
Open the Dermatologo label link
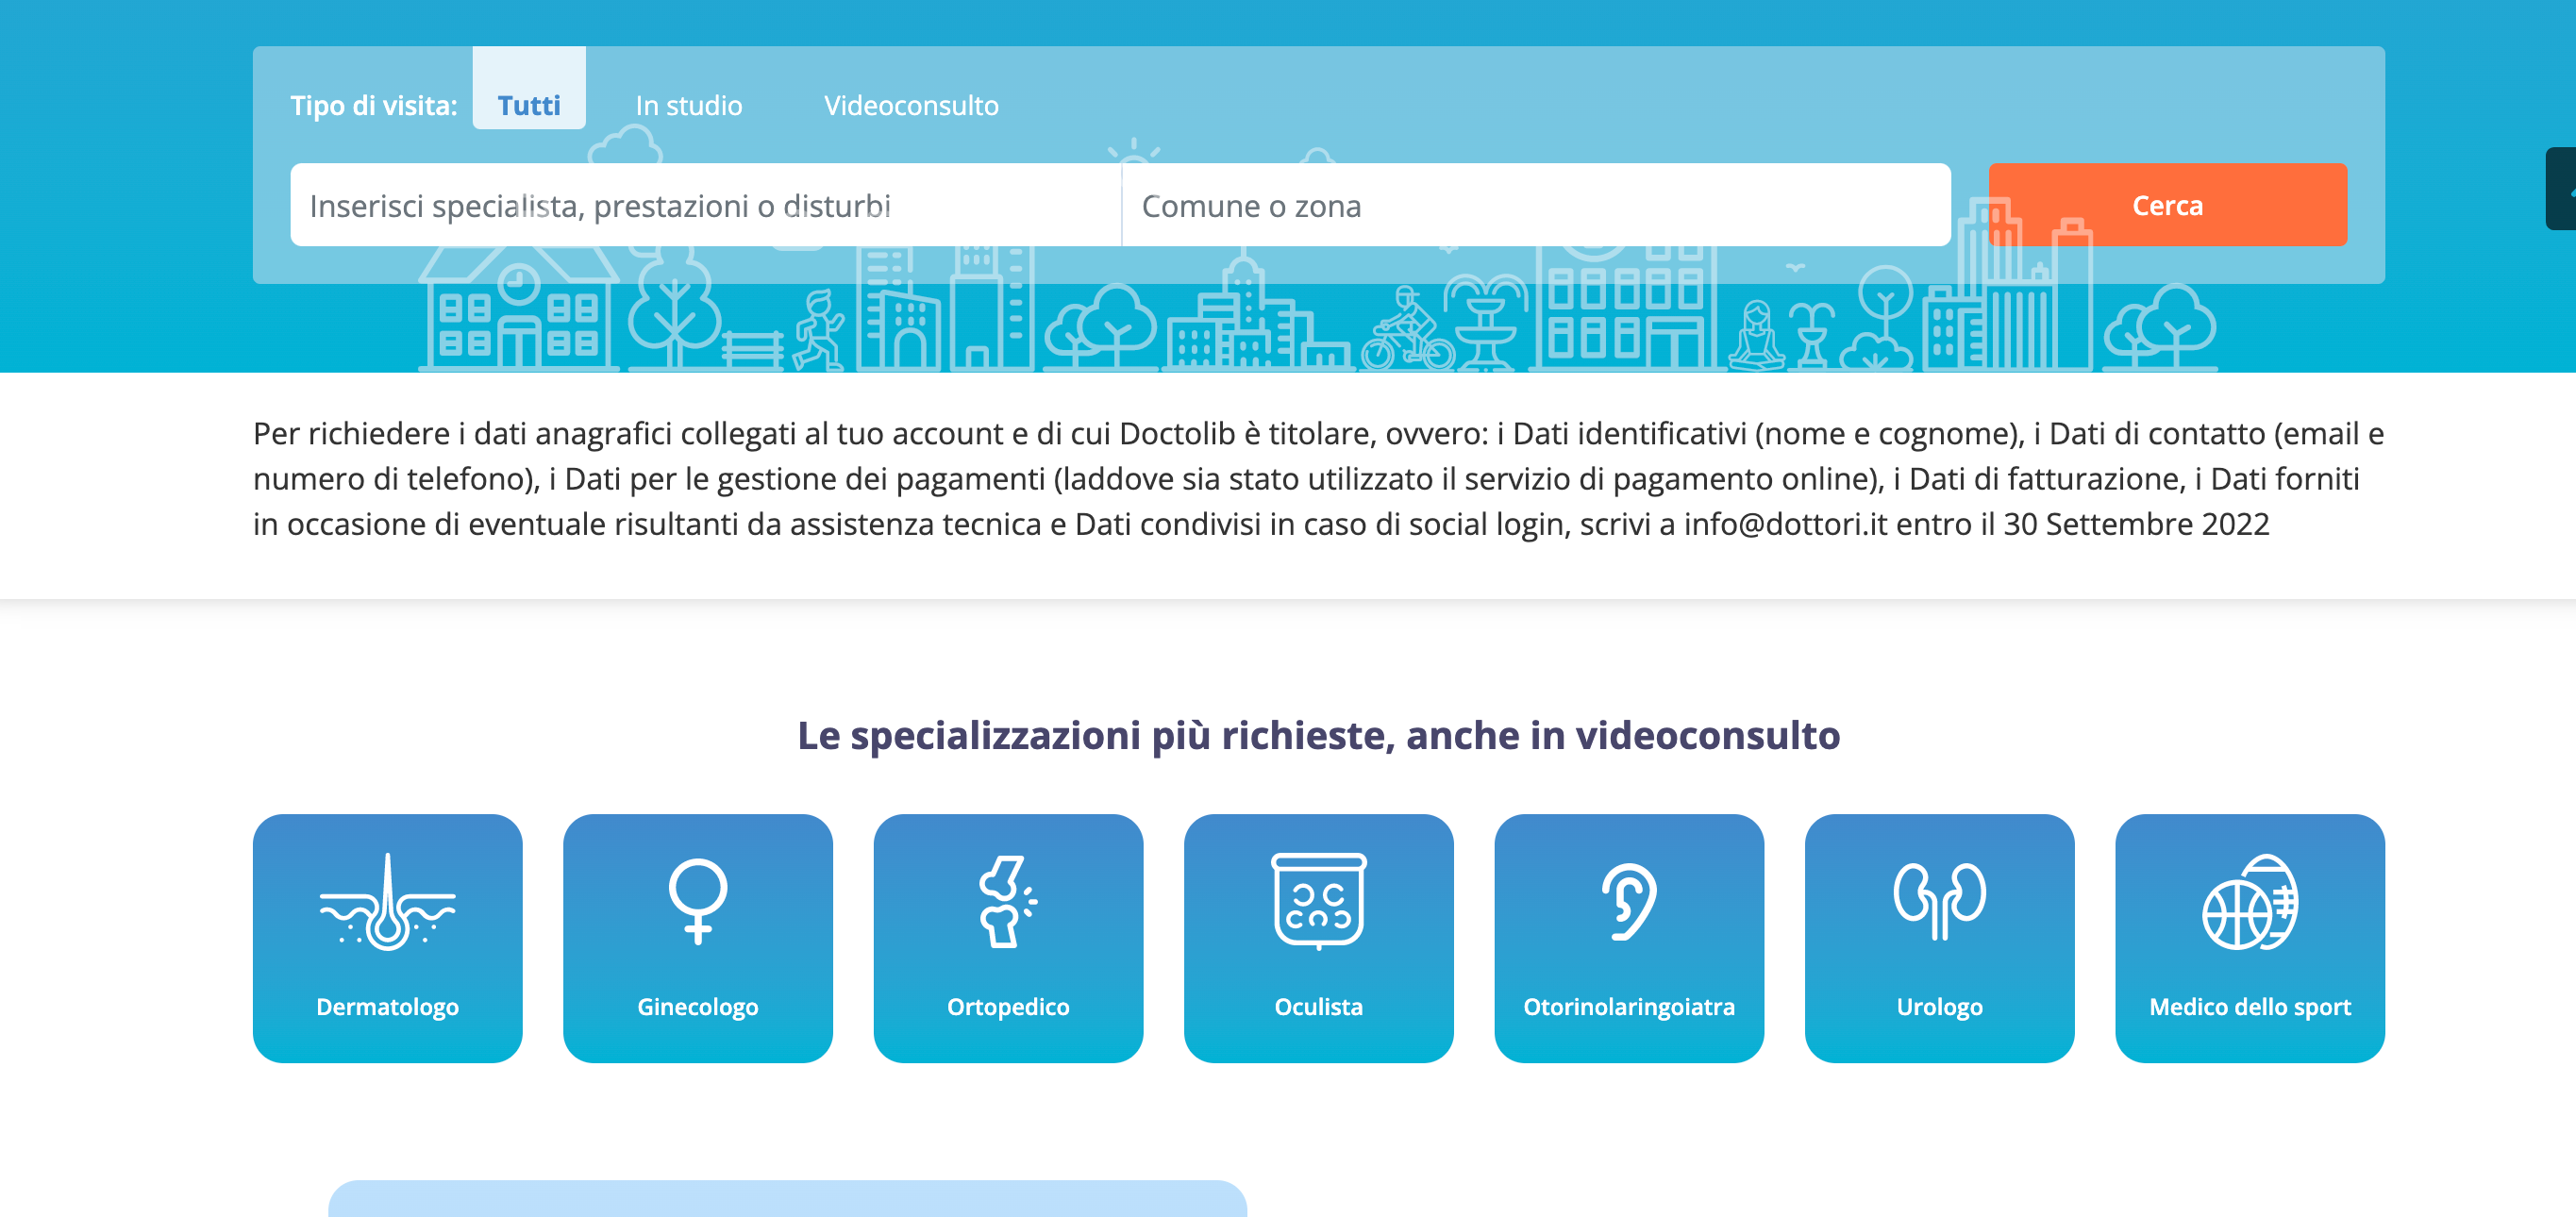point(388,1007)
